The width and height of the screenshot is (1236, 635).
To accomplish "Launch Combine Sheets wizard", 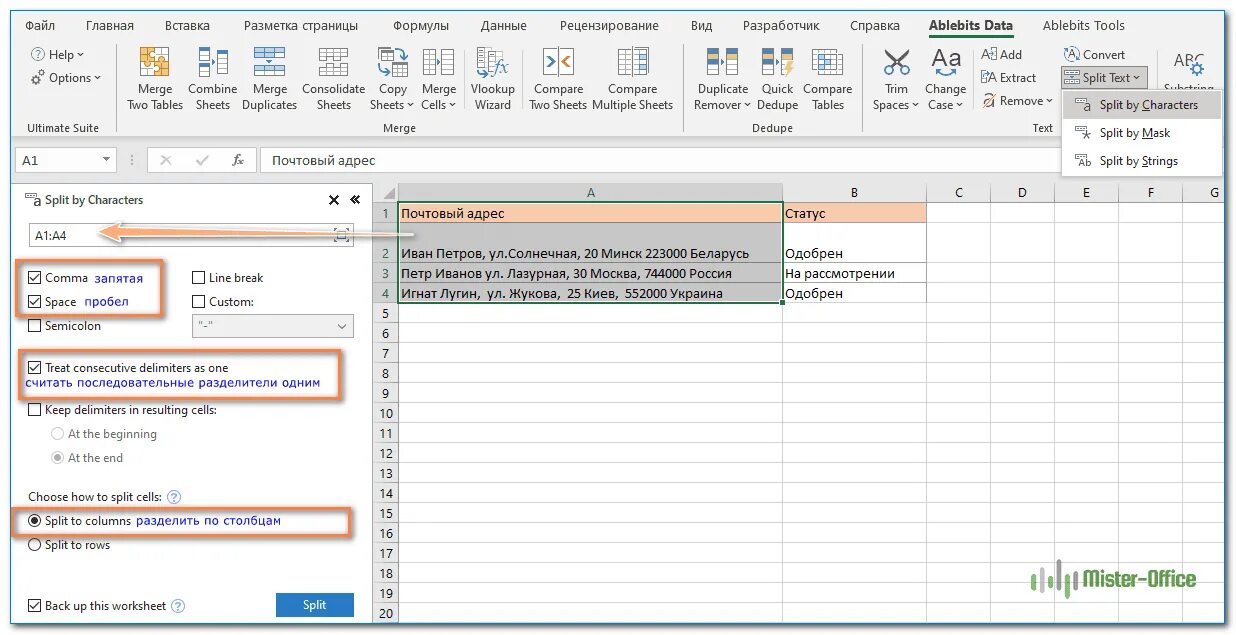I will [212, 78].
